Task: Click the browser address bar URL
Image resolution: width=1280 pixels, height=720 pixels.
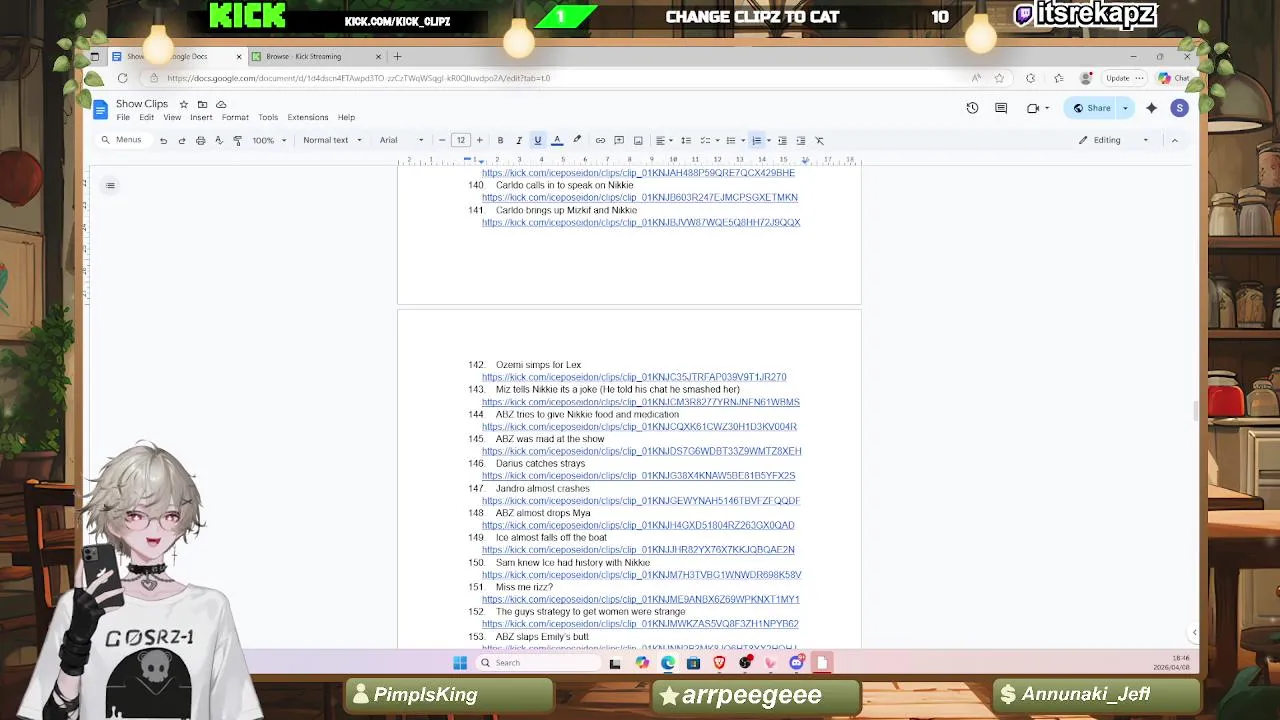Action: coord(359,78)
